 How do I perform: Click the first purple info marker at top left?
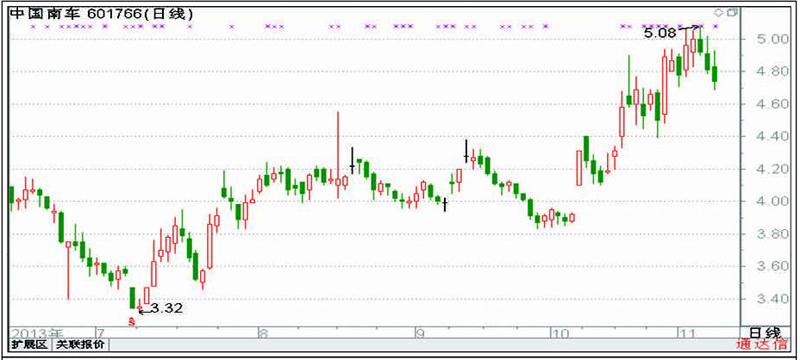pos(34,26)
